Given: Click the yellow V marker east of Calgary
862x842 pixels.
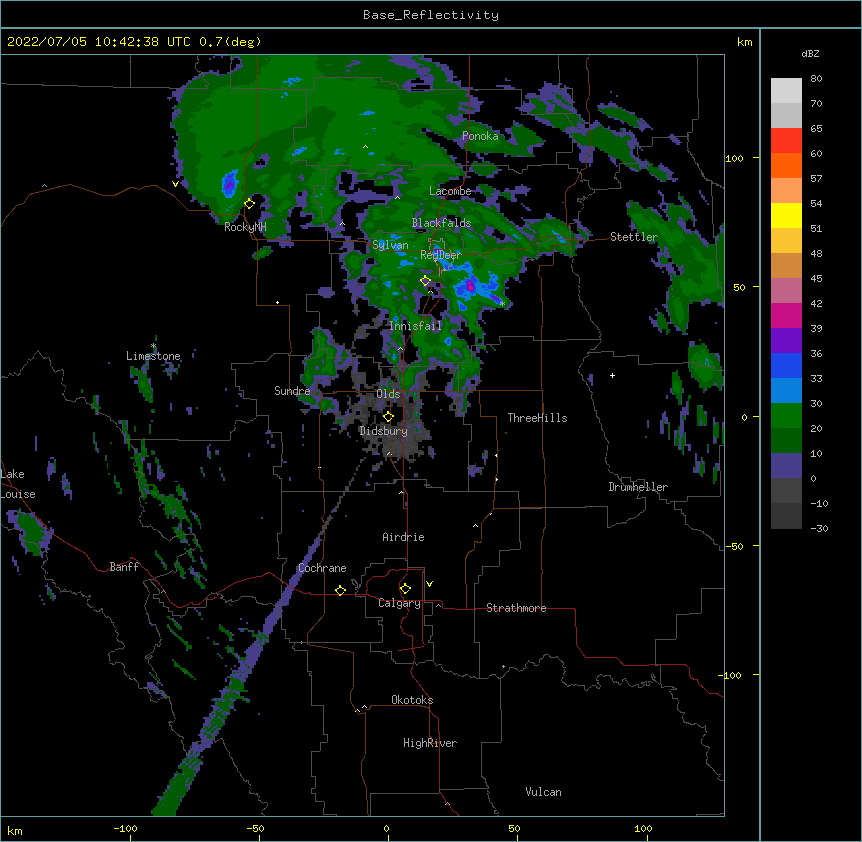Looking at the screenshot, I should [x=429, y=584].
